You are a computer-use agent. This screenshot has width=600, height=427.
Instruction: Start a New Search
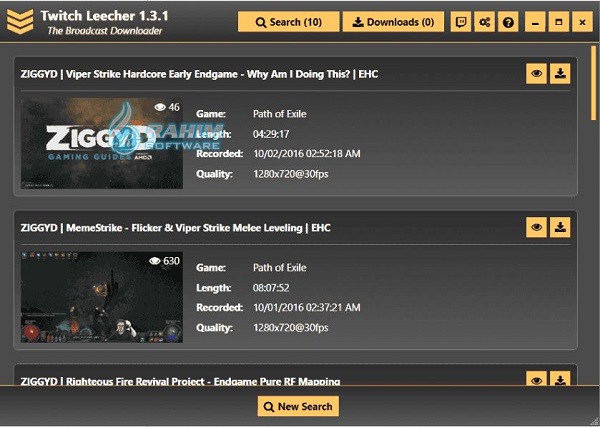(298, 406)
